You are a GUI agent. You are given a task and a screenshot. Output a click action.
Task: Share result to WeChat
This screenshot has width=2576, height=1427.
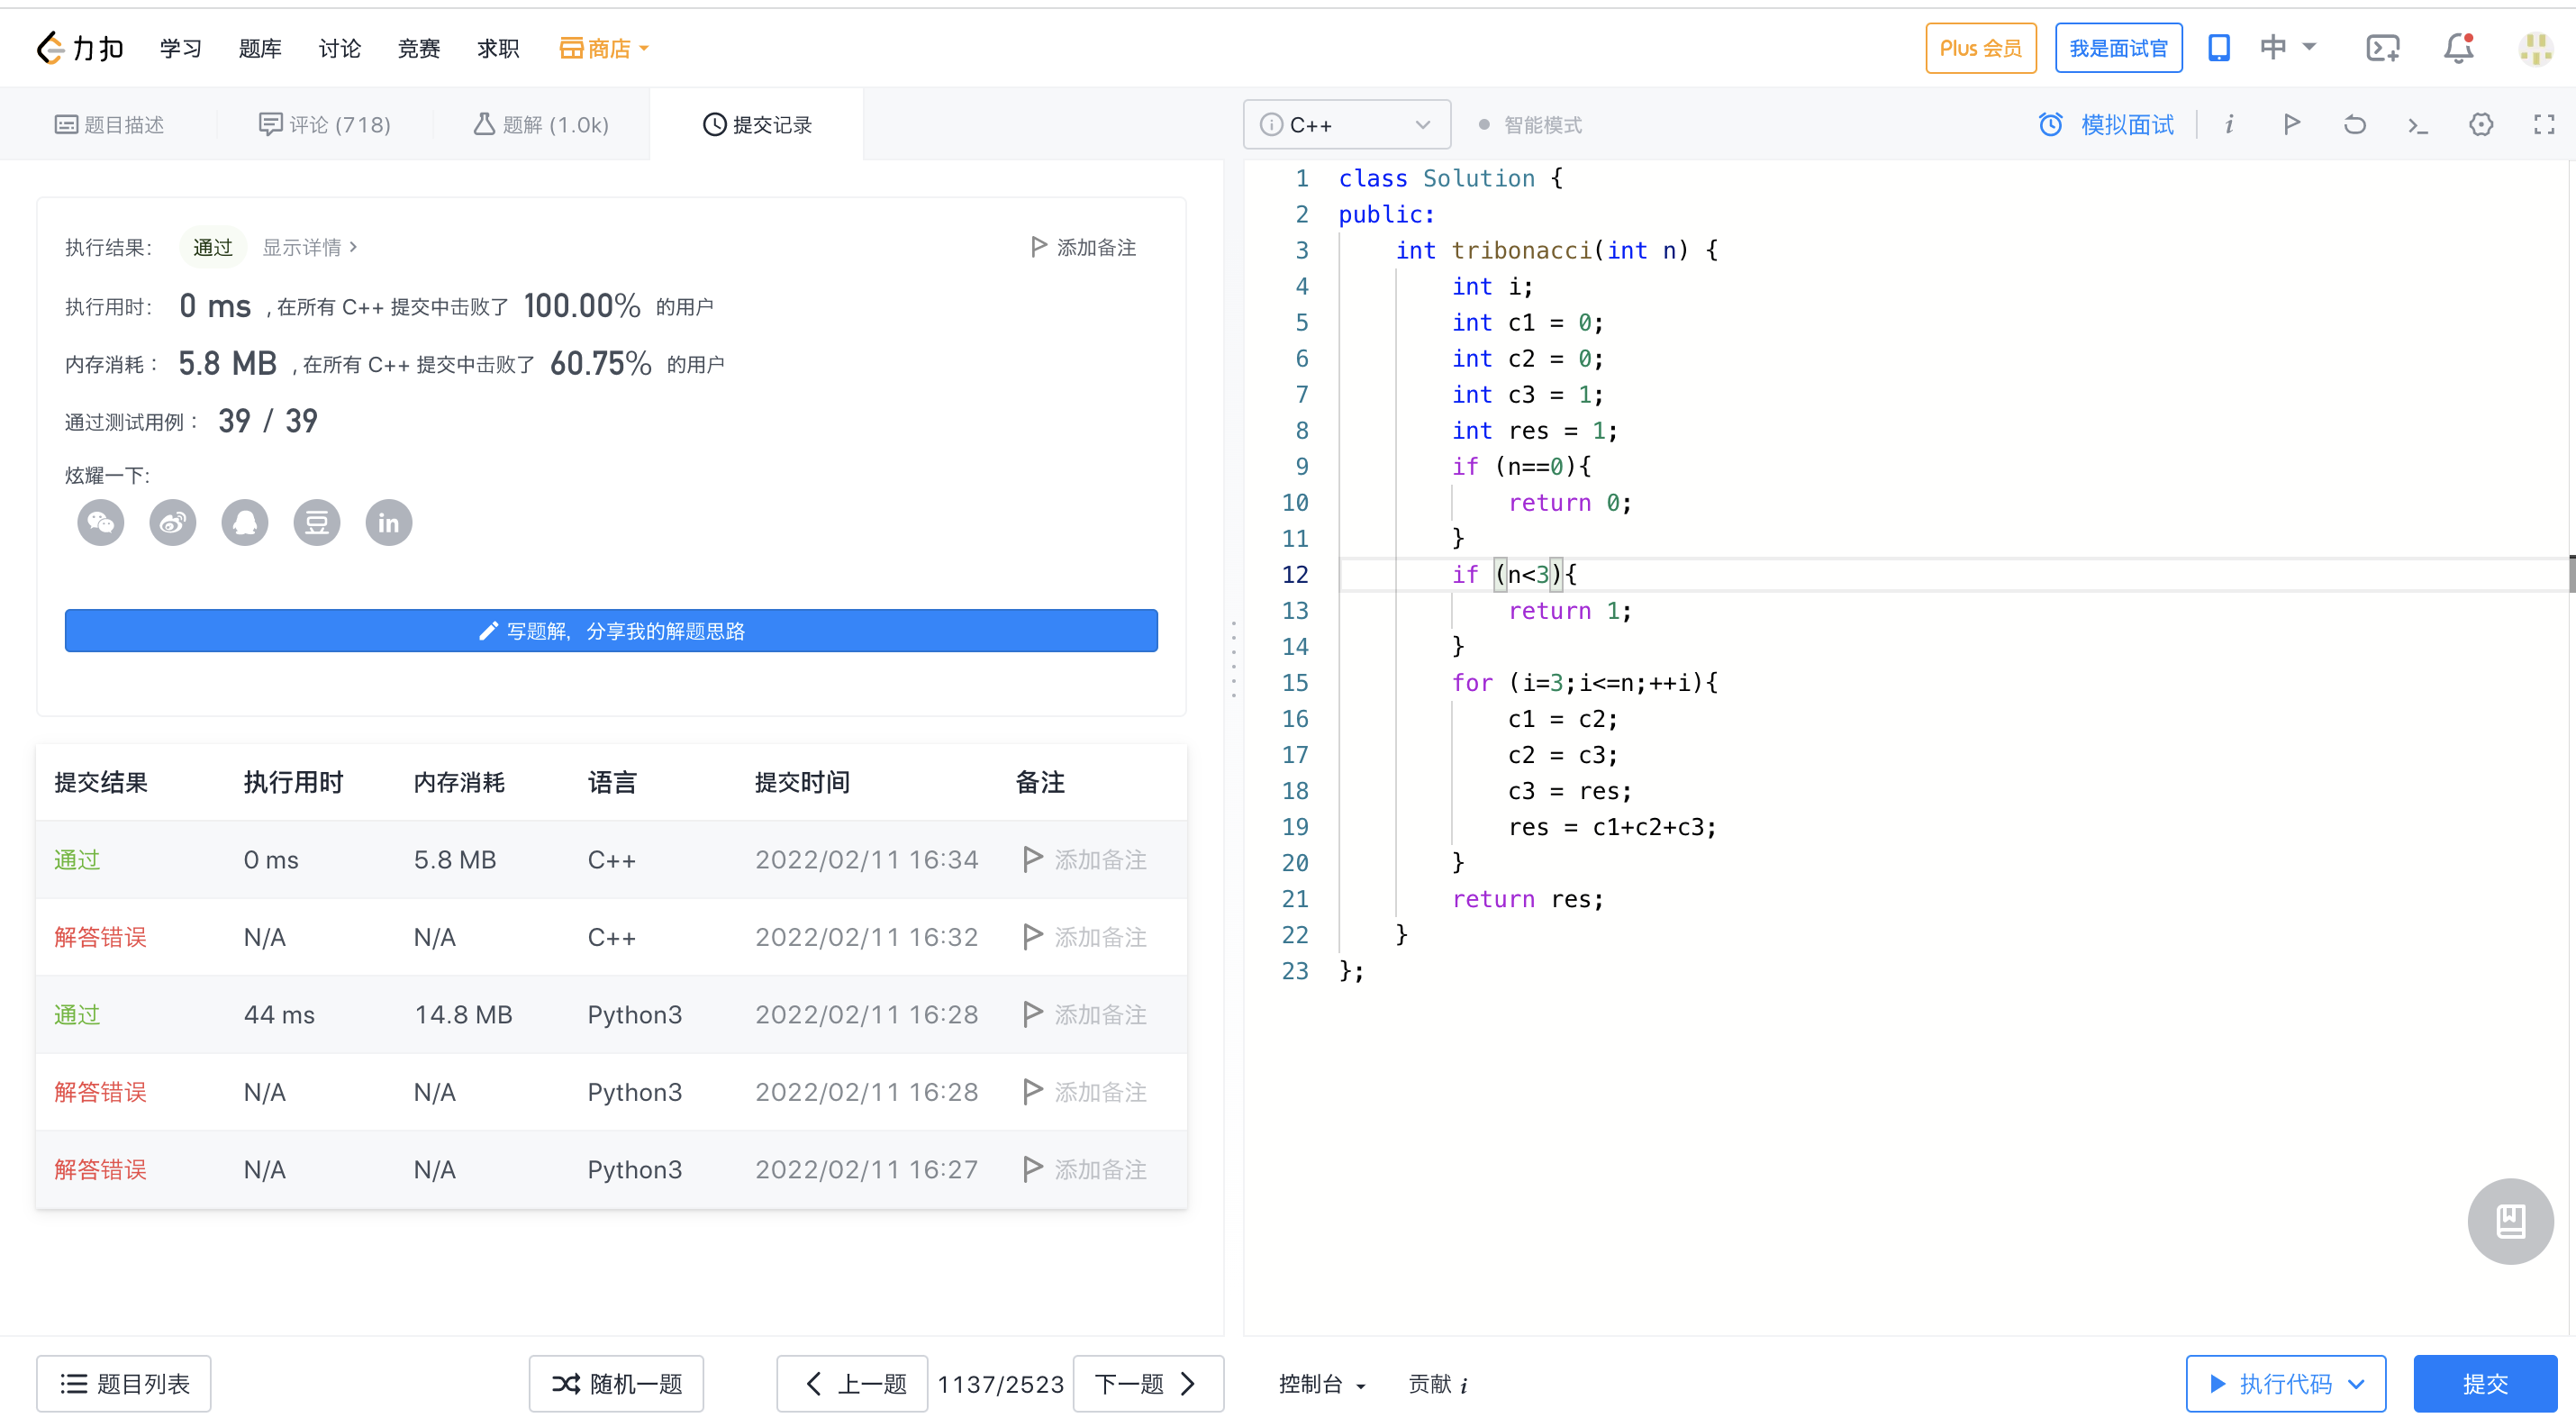point(100,522)
